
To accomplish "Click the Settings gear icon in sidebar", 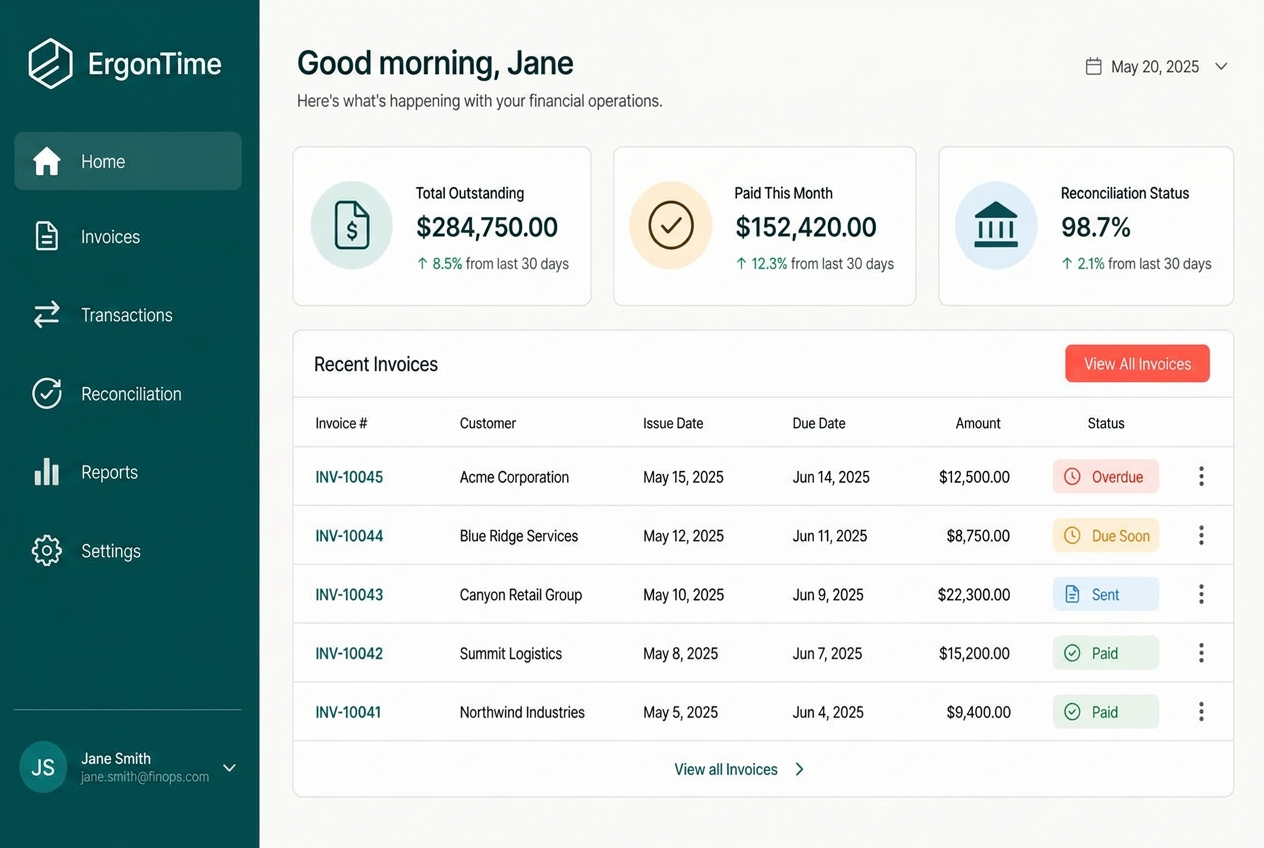I will pos(47,550).
